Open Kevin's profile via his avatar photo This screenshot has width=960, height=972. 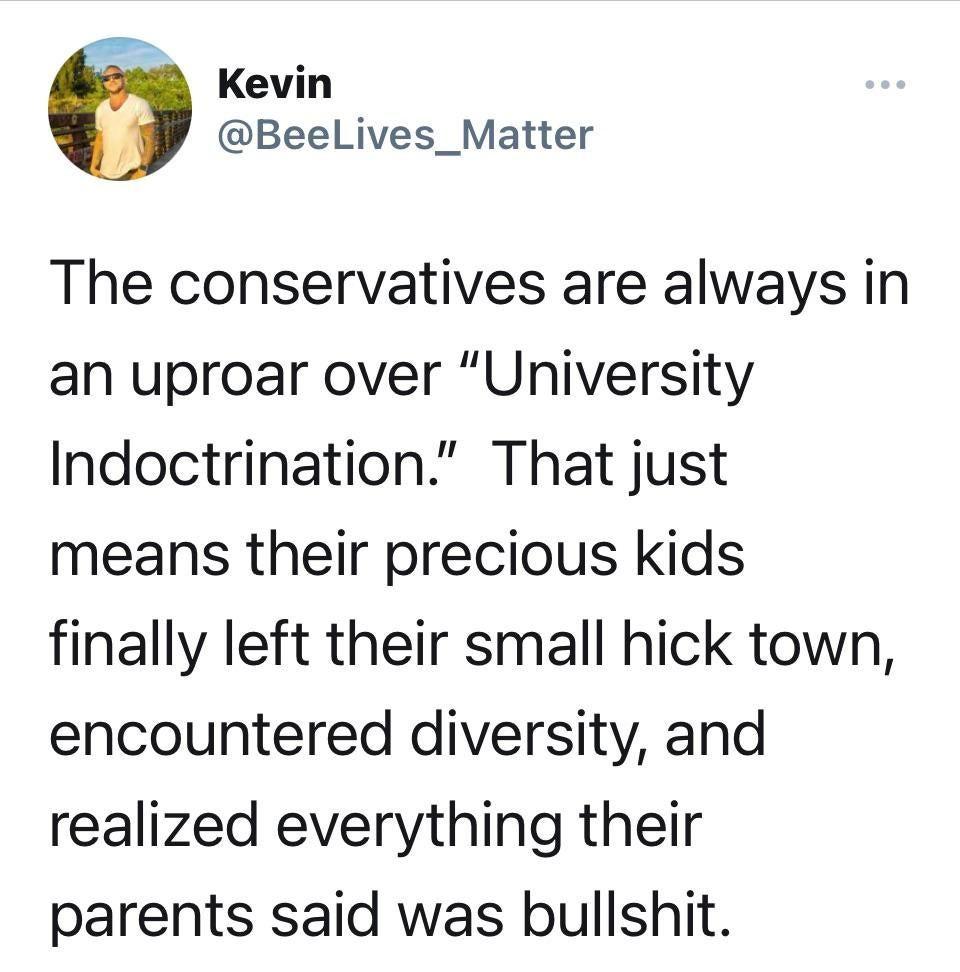click(119, 110)
